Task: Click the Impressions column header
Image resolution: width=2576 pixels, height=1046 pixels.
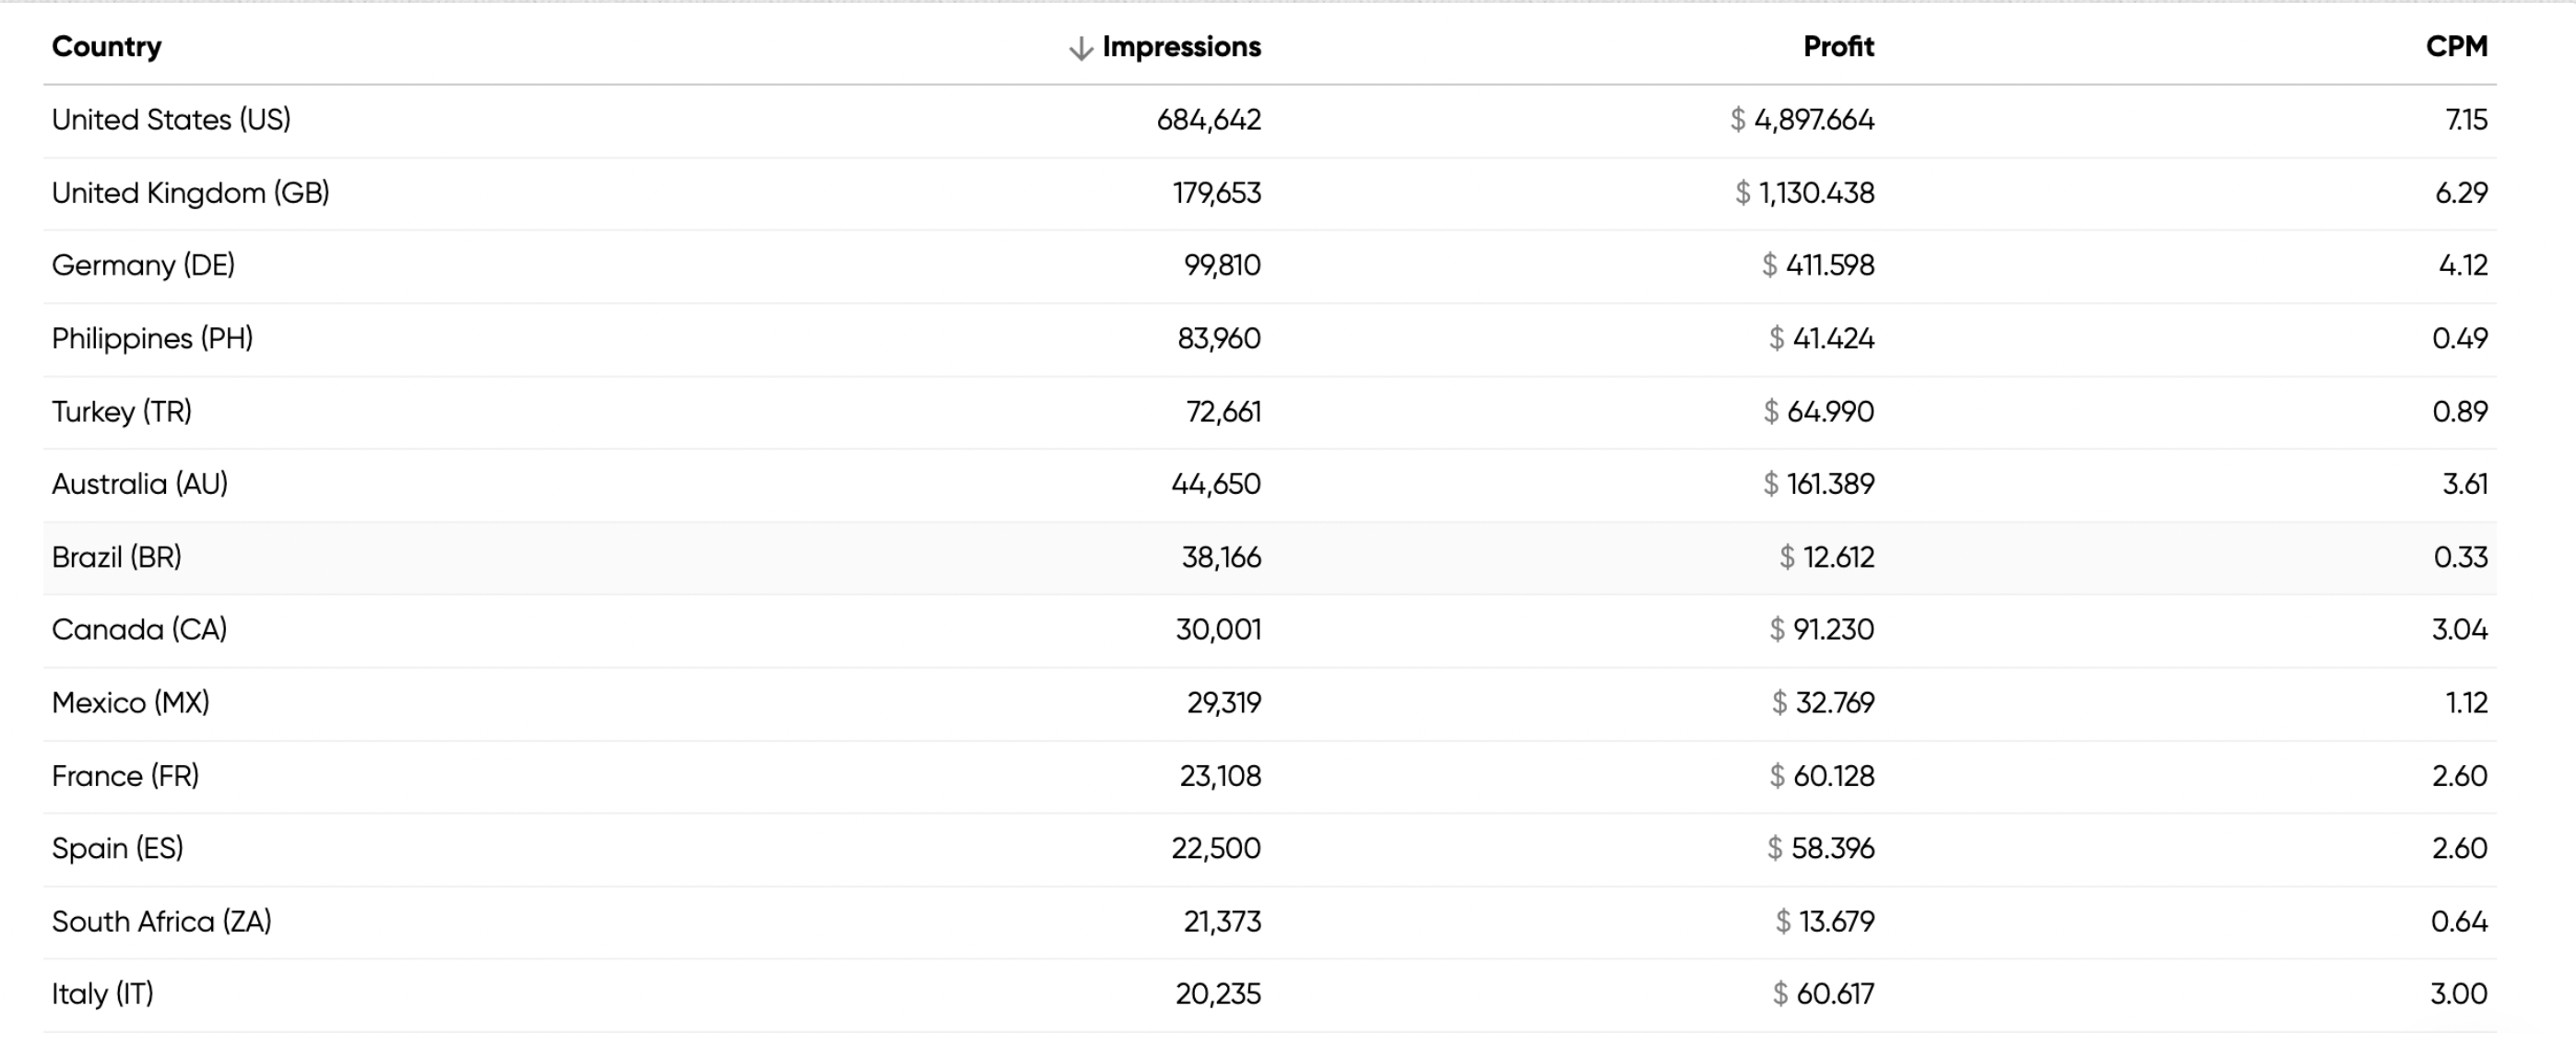Action: point(1181,46)
